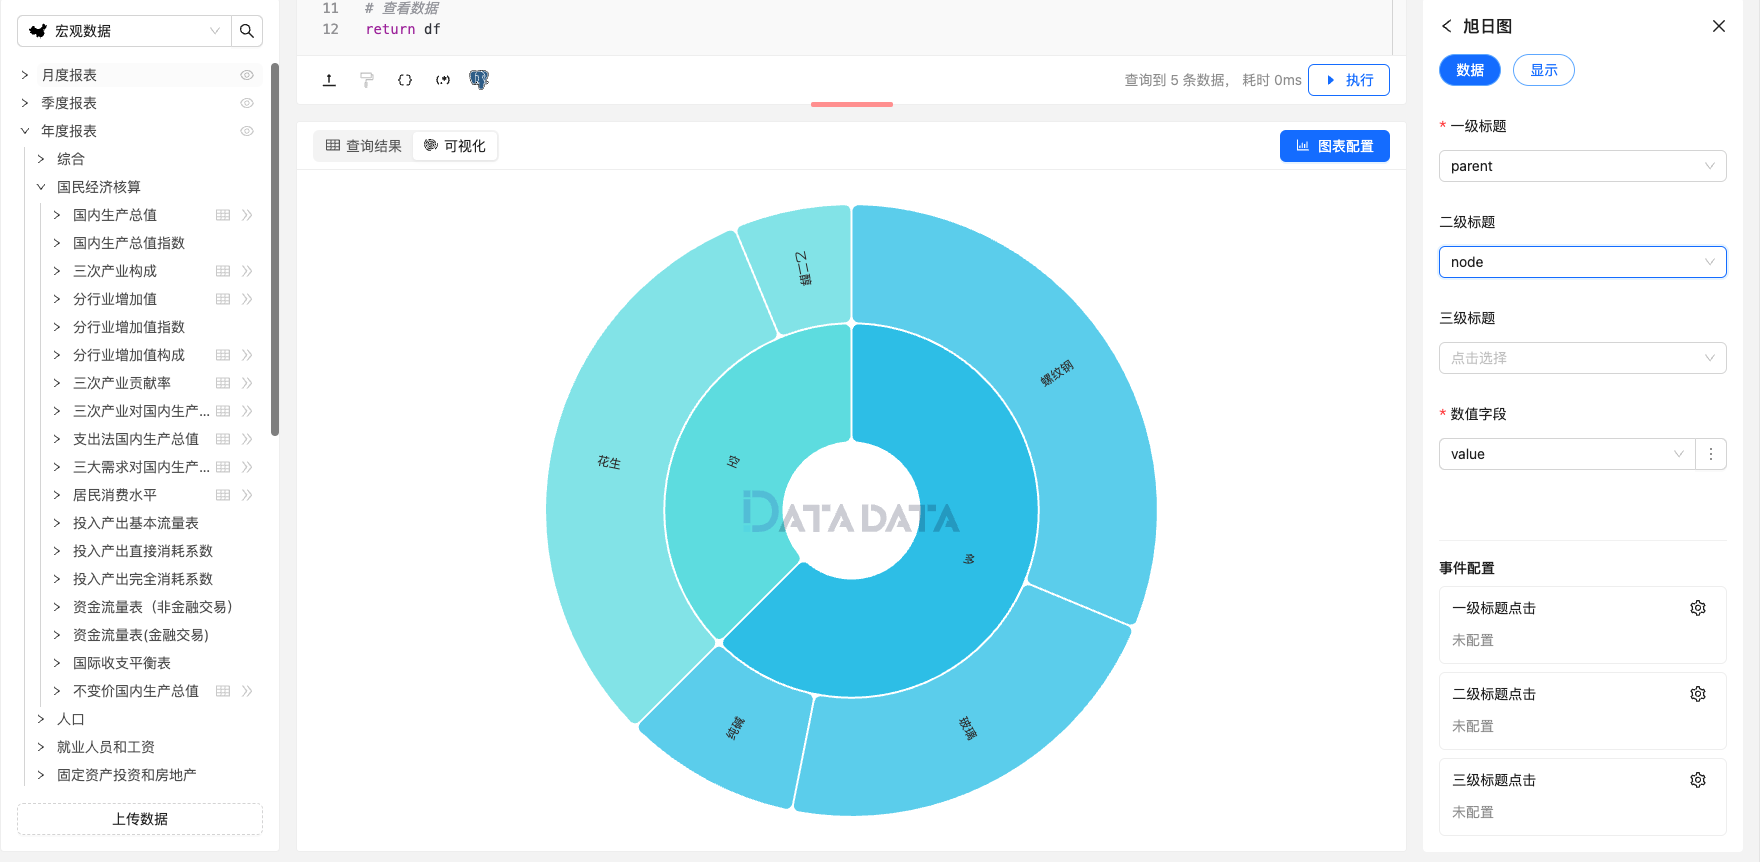Click the upload arrow icon in editor toolbar
Screen dimensions: 1760x862
pyautogui.click(x=329, y=80)
